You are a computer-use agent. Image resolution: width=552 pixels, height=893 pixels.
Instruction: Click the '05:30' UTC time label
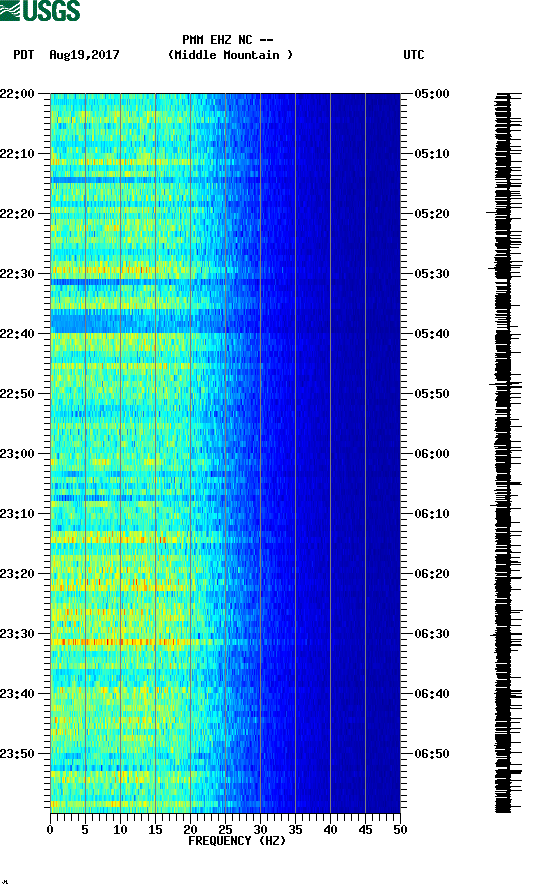[432, 274]
